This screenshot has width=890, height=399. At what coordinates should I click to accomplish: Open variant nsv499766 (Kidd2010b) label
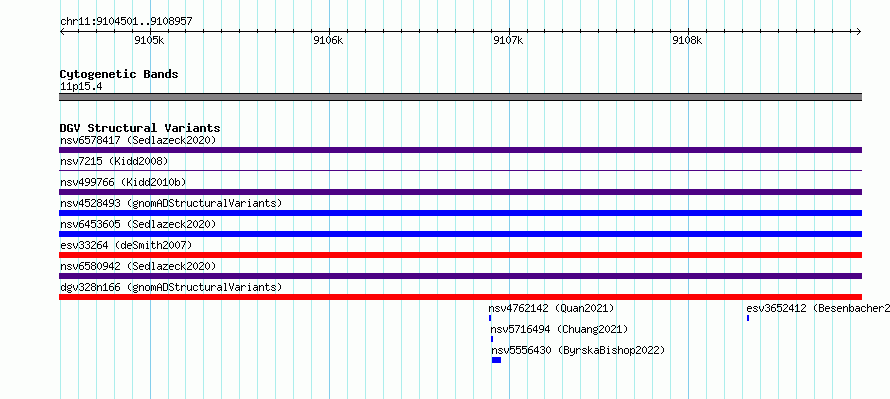click(123, 182)
